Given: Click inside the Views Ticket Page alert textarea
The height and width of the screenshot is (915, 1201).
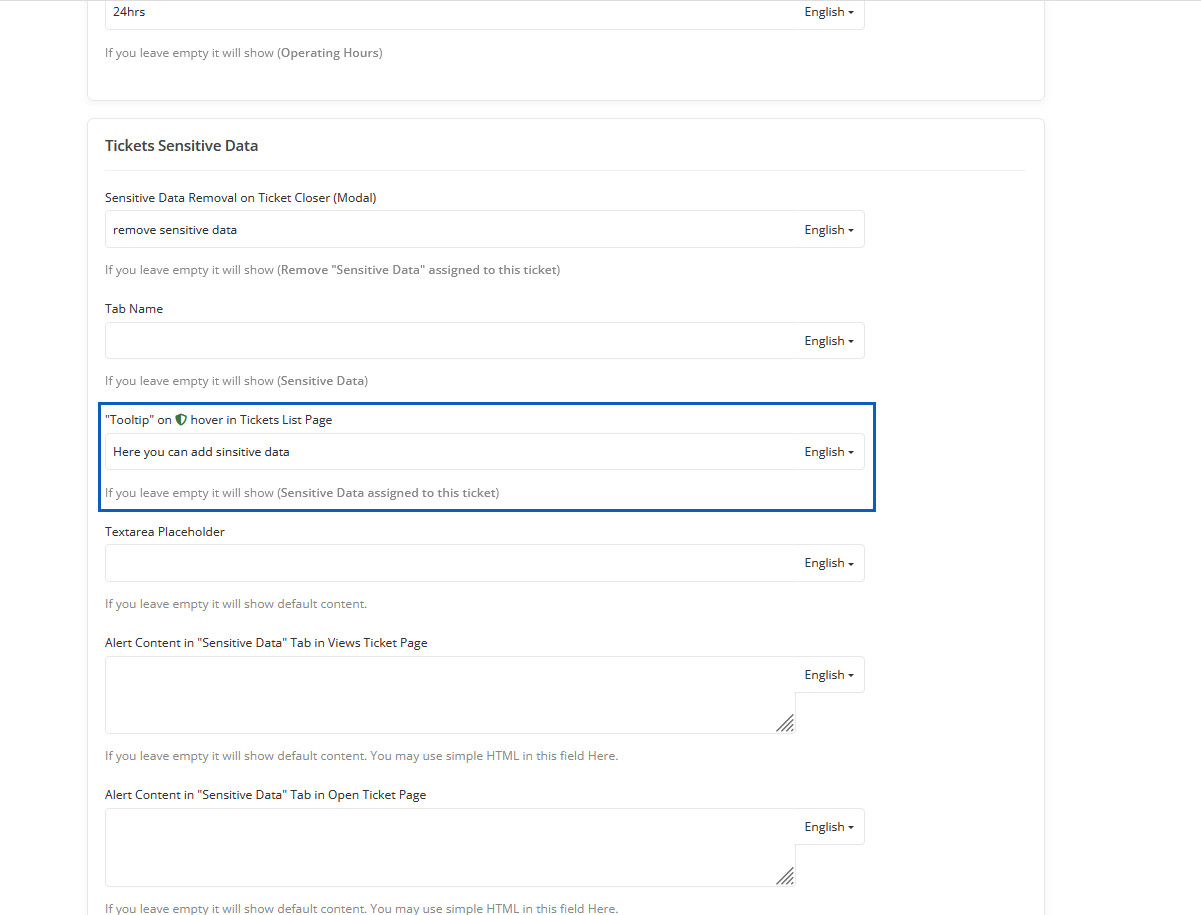Looking at the screenshot, I should [440, 695].
